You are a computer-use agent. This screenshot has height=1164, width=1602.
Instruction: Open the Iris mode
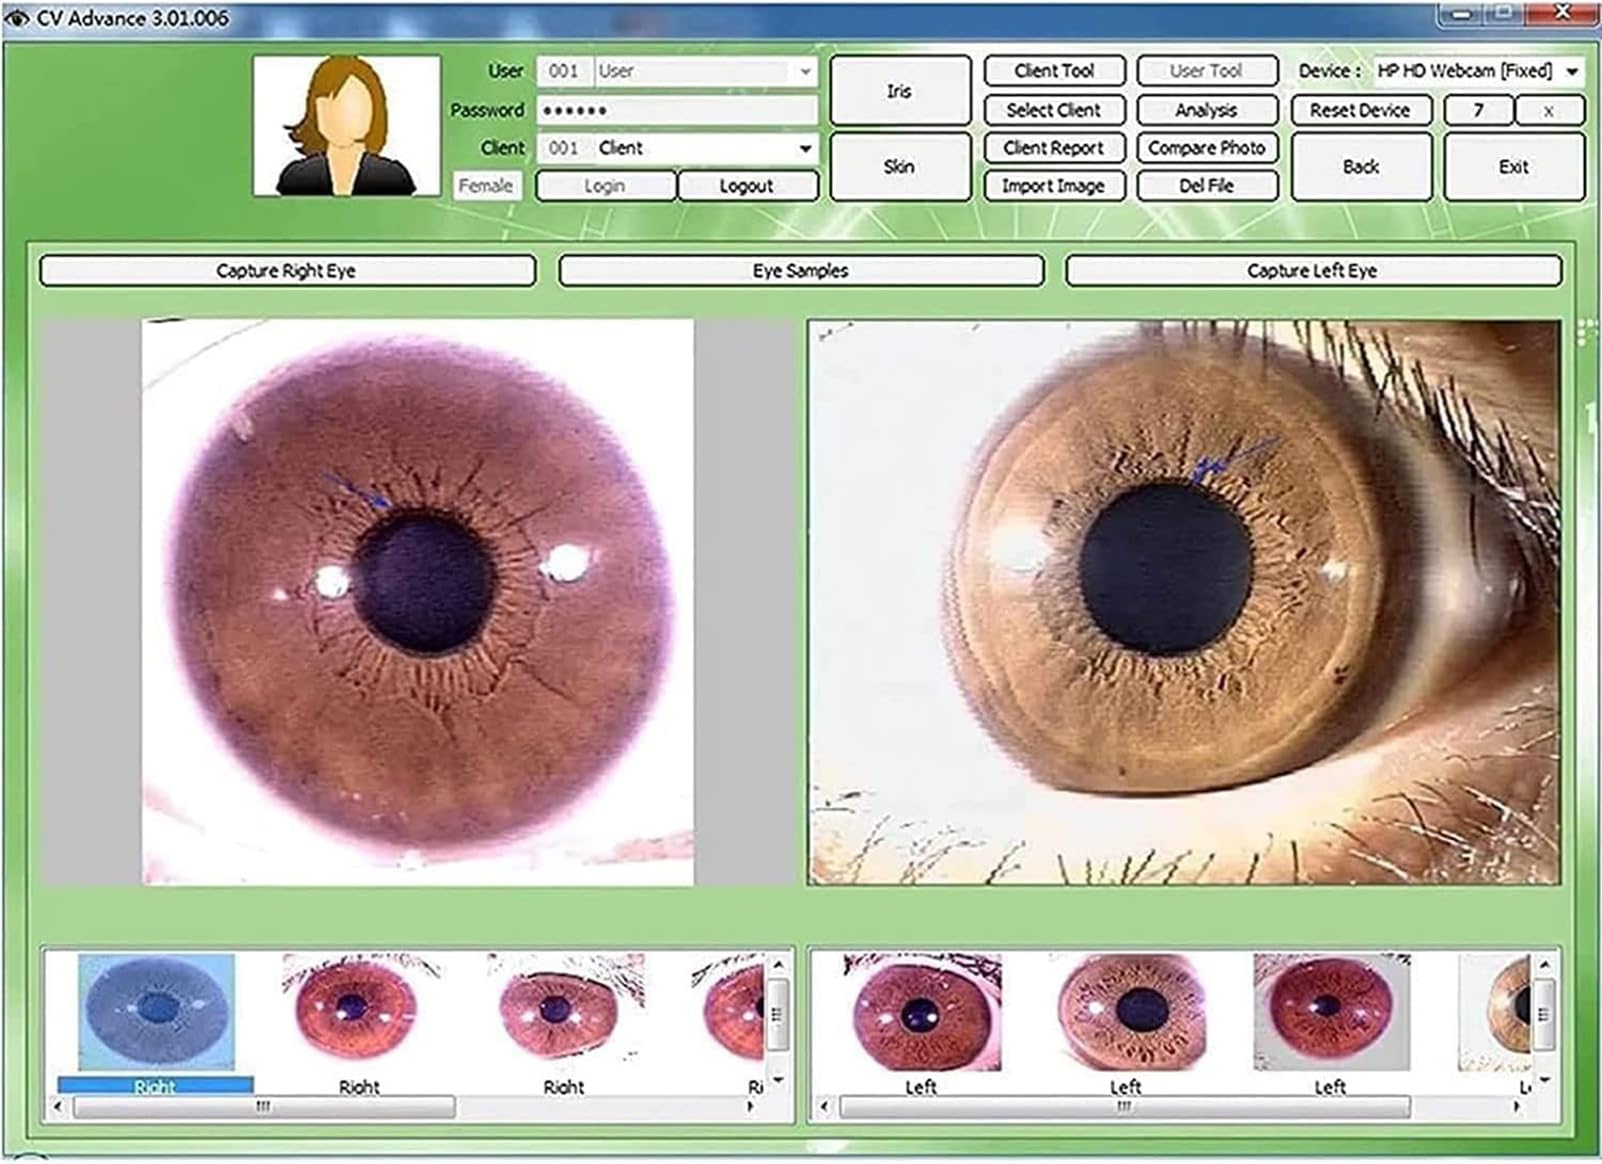[x=899, y=91]
